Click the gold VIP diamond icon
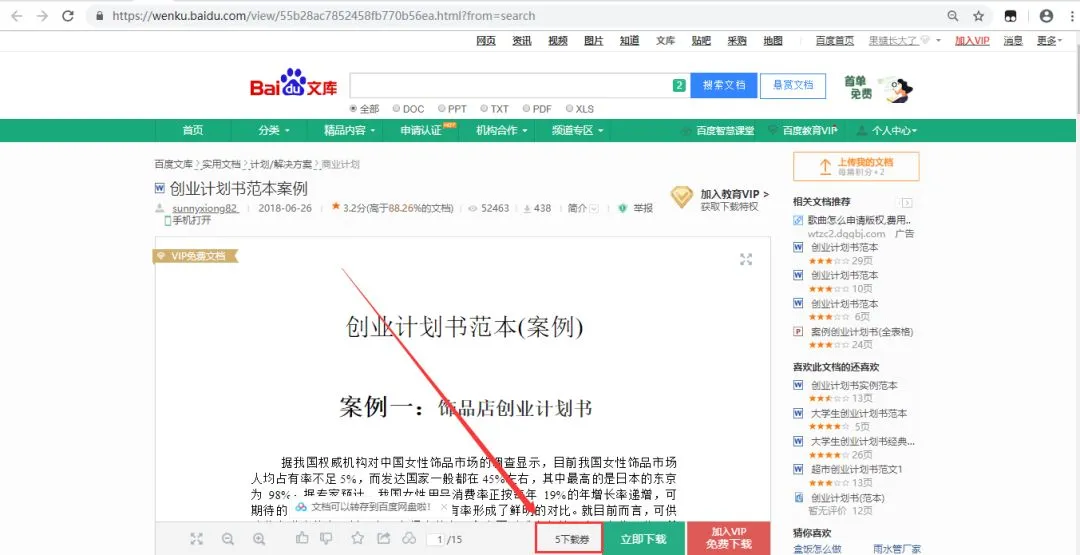The image size is (1080, 555). pyautogui.click(x=682, y=197)
